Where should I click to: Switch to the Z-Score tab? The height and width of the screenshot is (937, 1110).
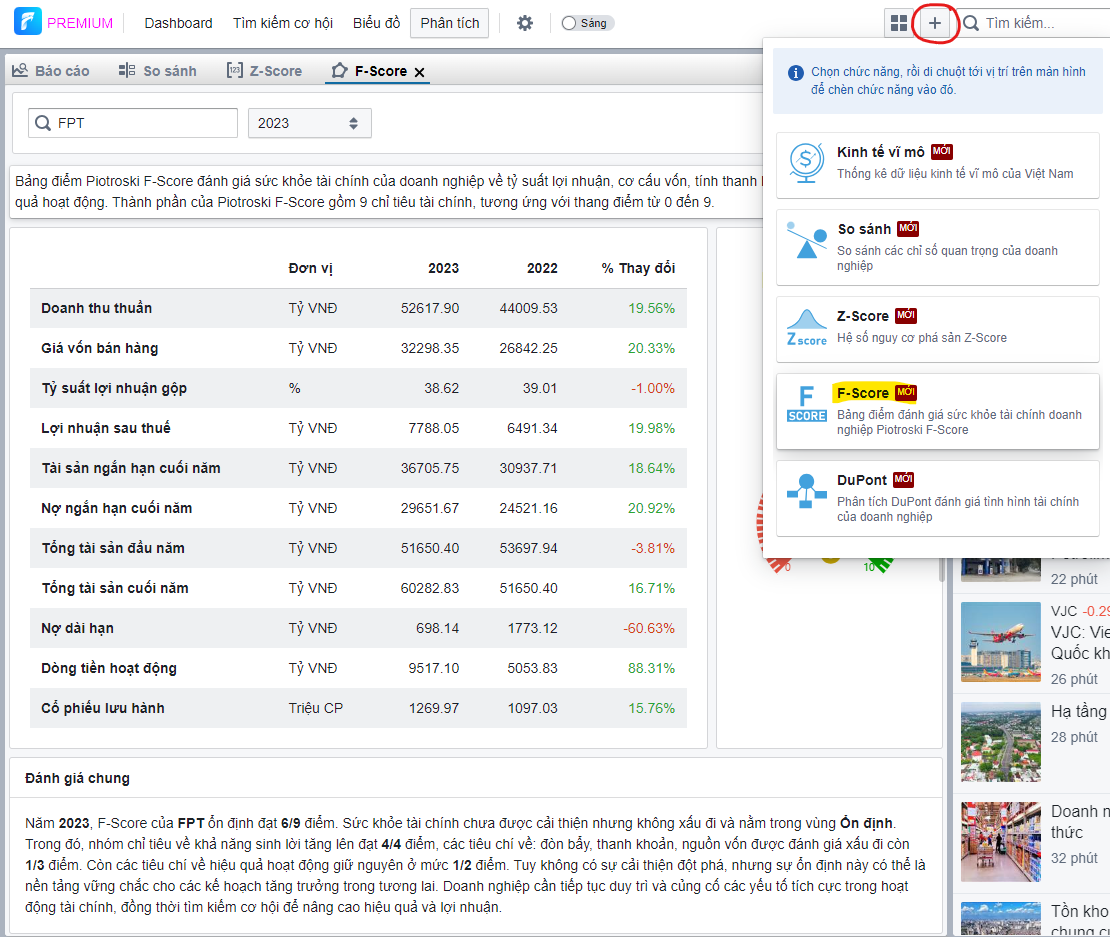click(265, 71)
